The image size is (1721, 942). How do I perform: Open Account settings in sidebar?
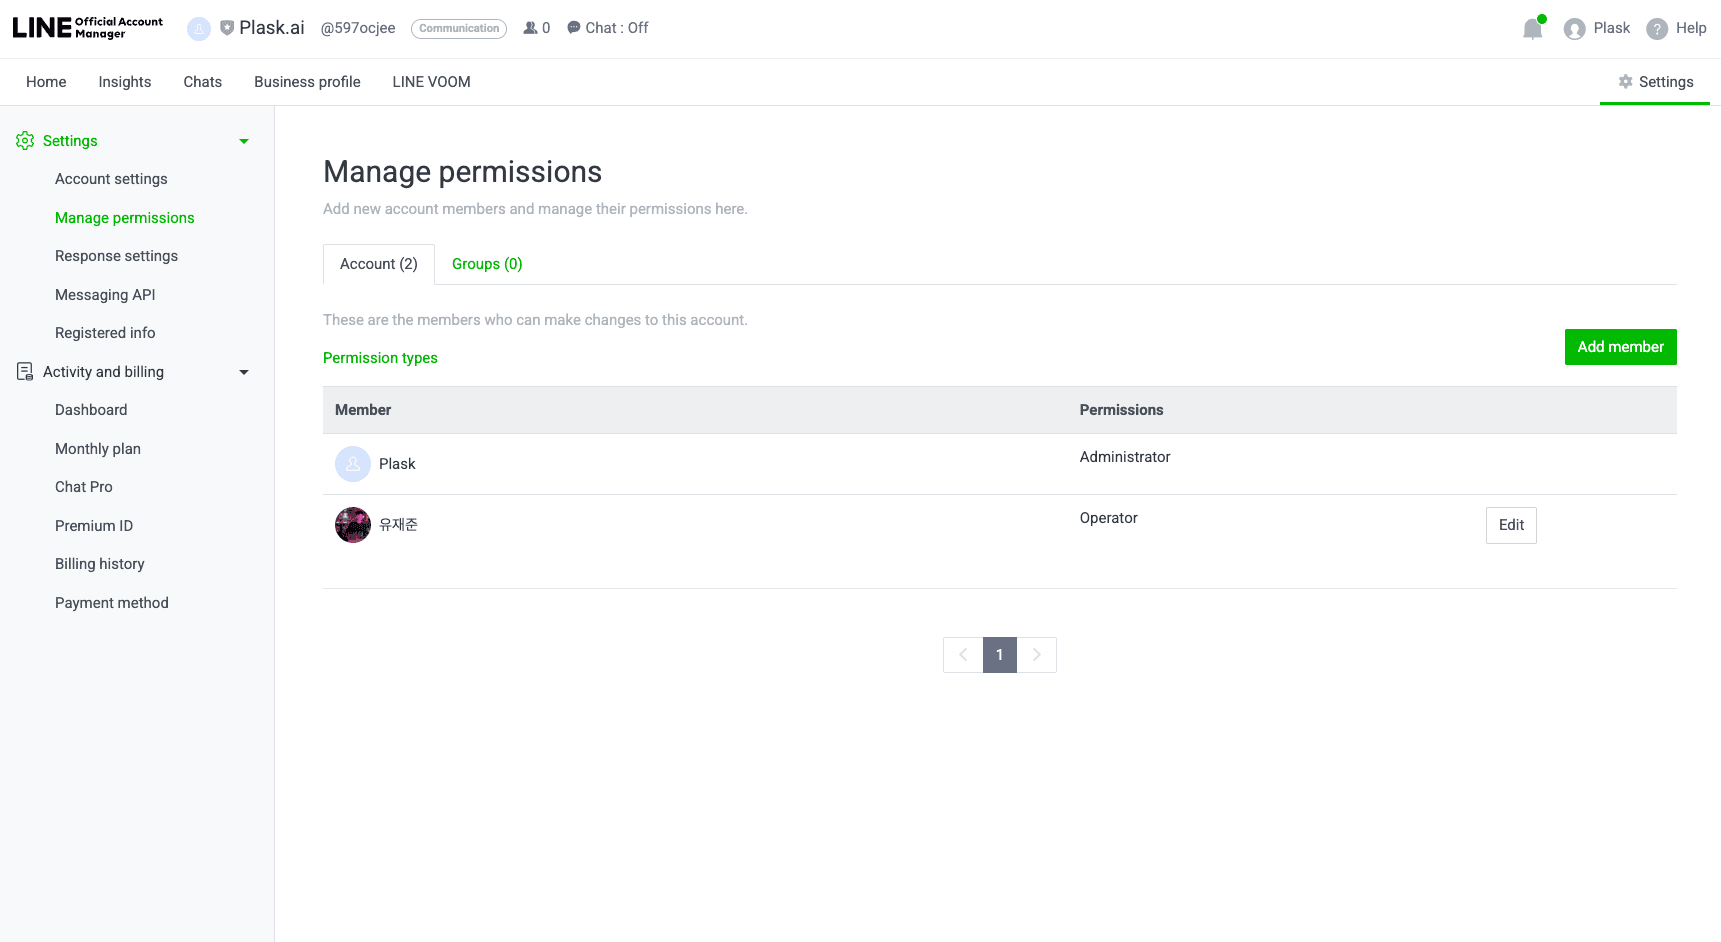pos(111,179)
